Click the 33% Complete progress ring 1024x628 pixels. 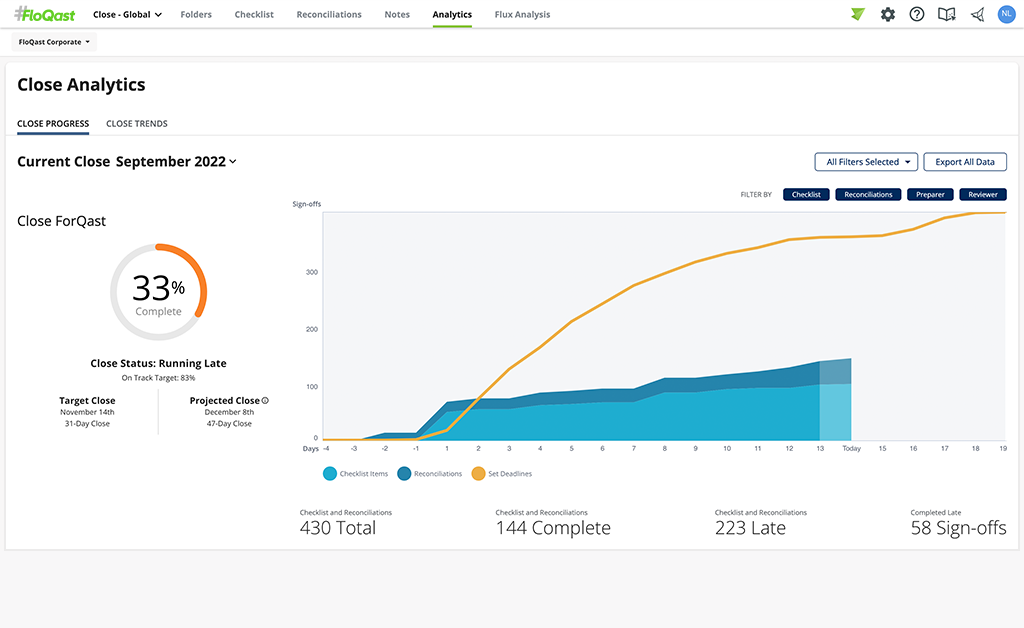click(159, 292)
